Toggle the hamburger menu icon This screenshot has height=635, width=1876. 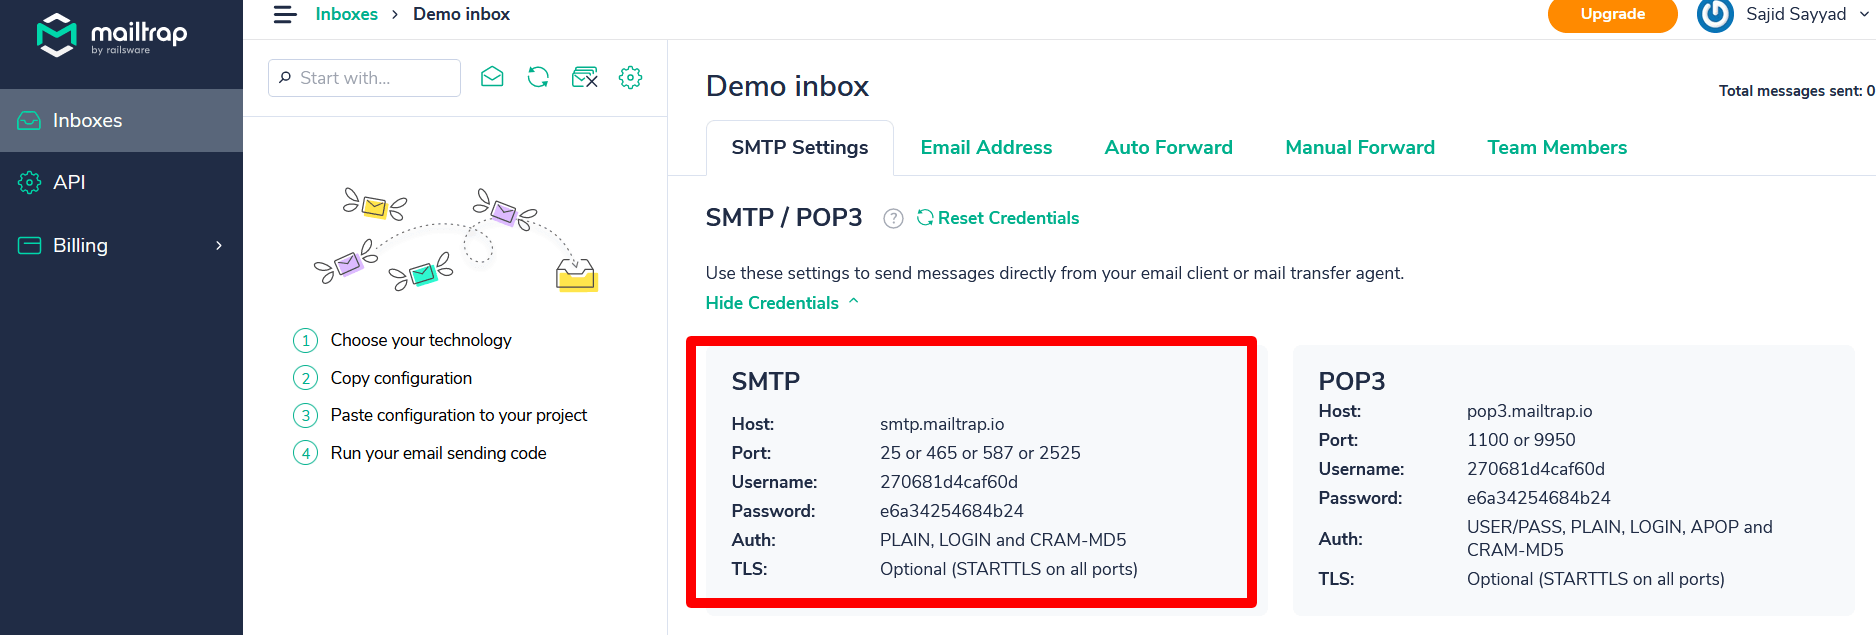click(x=285, y=14)
